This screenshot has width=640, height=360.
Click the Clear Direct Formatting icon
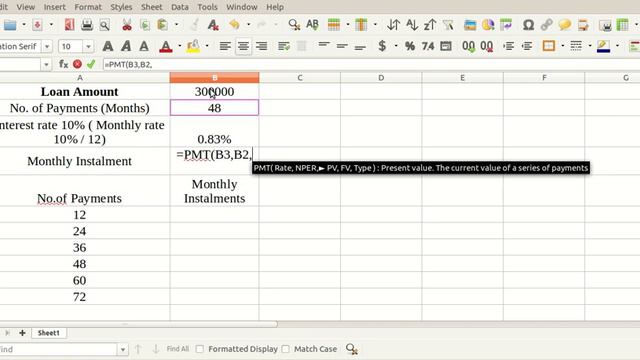213,25
